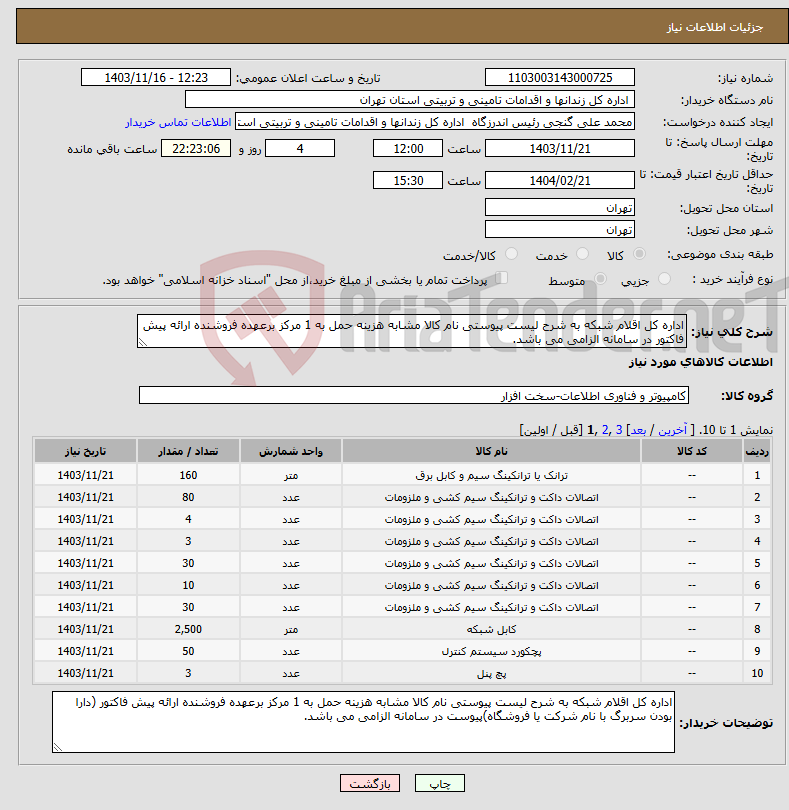This screenshot has height=810, width=789.
Task: Click the delivery city field تهران
Action: (560, 229)
